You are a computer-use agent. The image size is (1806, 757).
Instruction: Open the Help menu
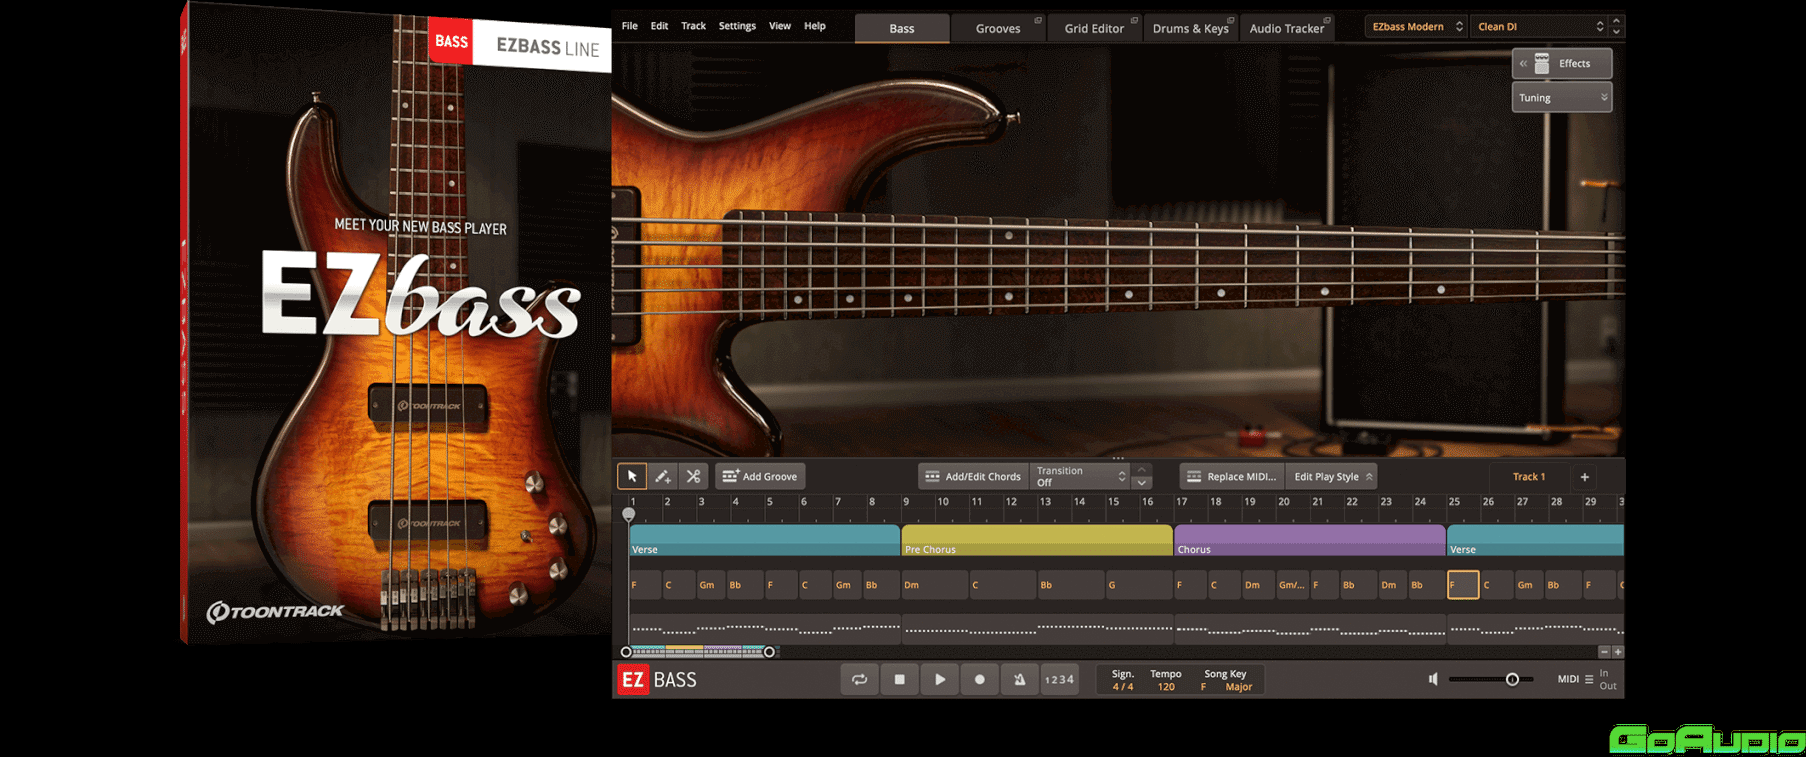[815, 26]
